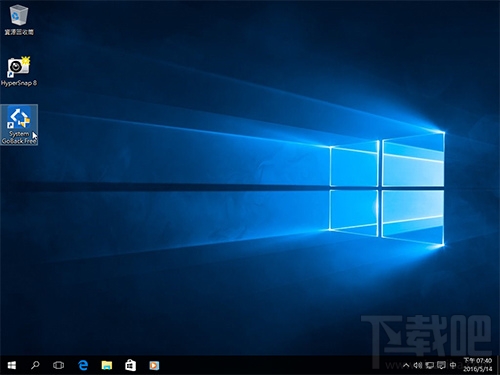Select the System GoBack Free shortcut

[x=19, y=125]
